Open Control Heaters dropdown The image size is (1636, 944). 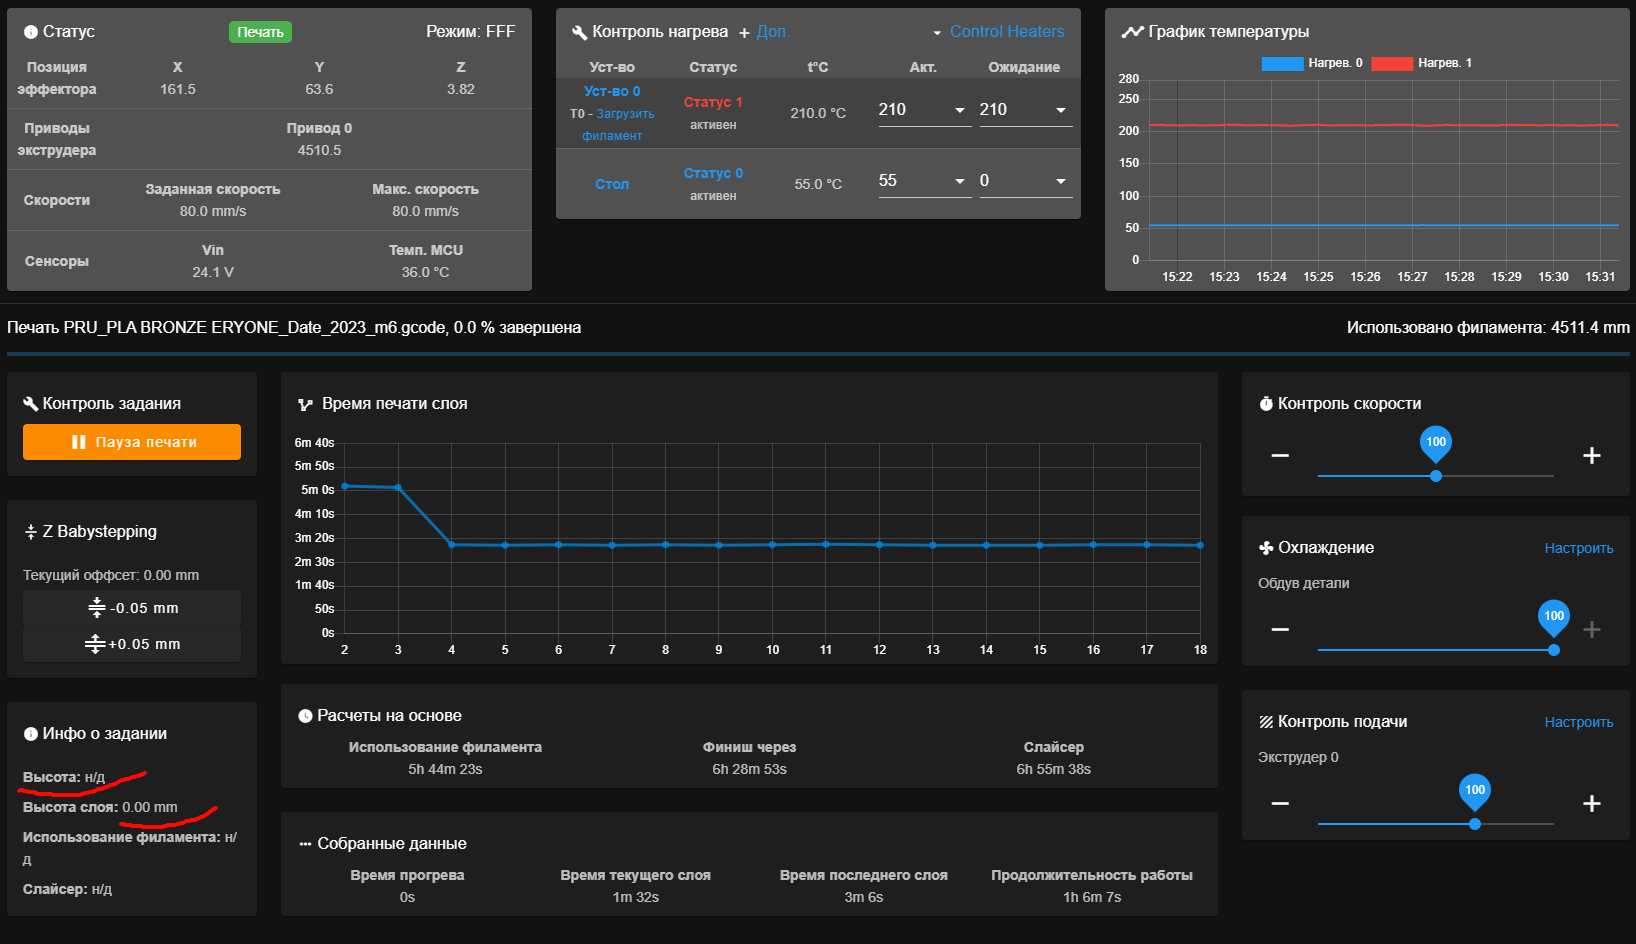[997, 32]
